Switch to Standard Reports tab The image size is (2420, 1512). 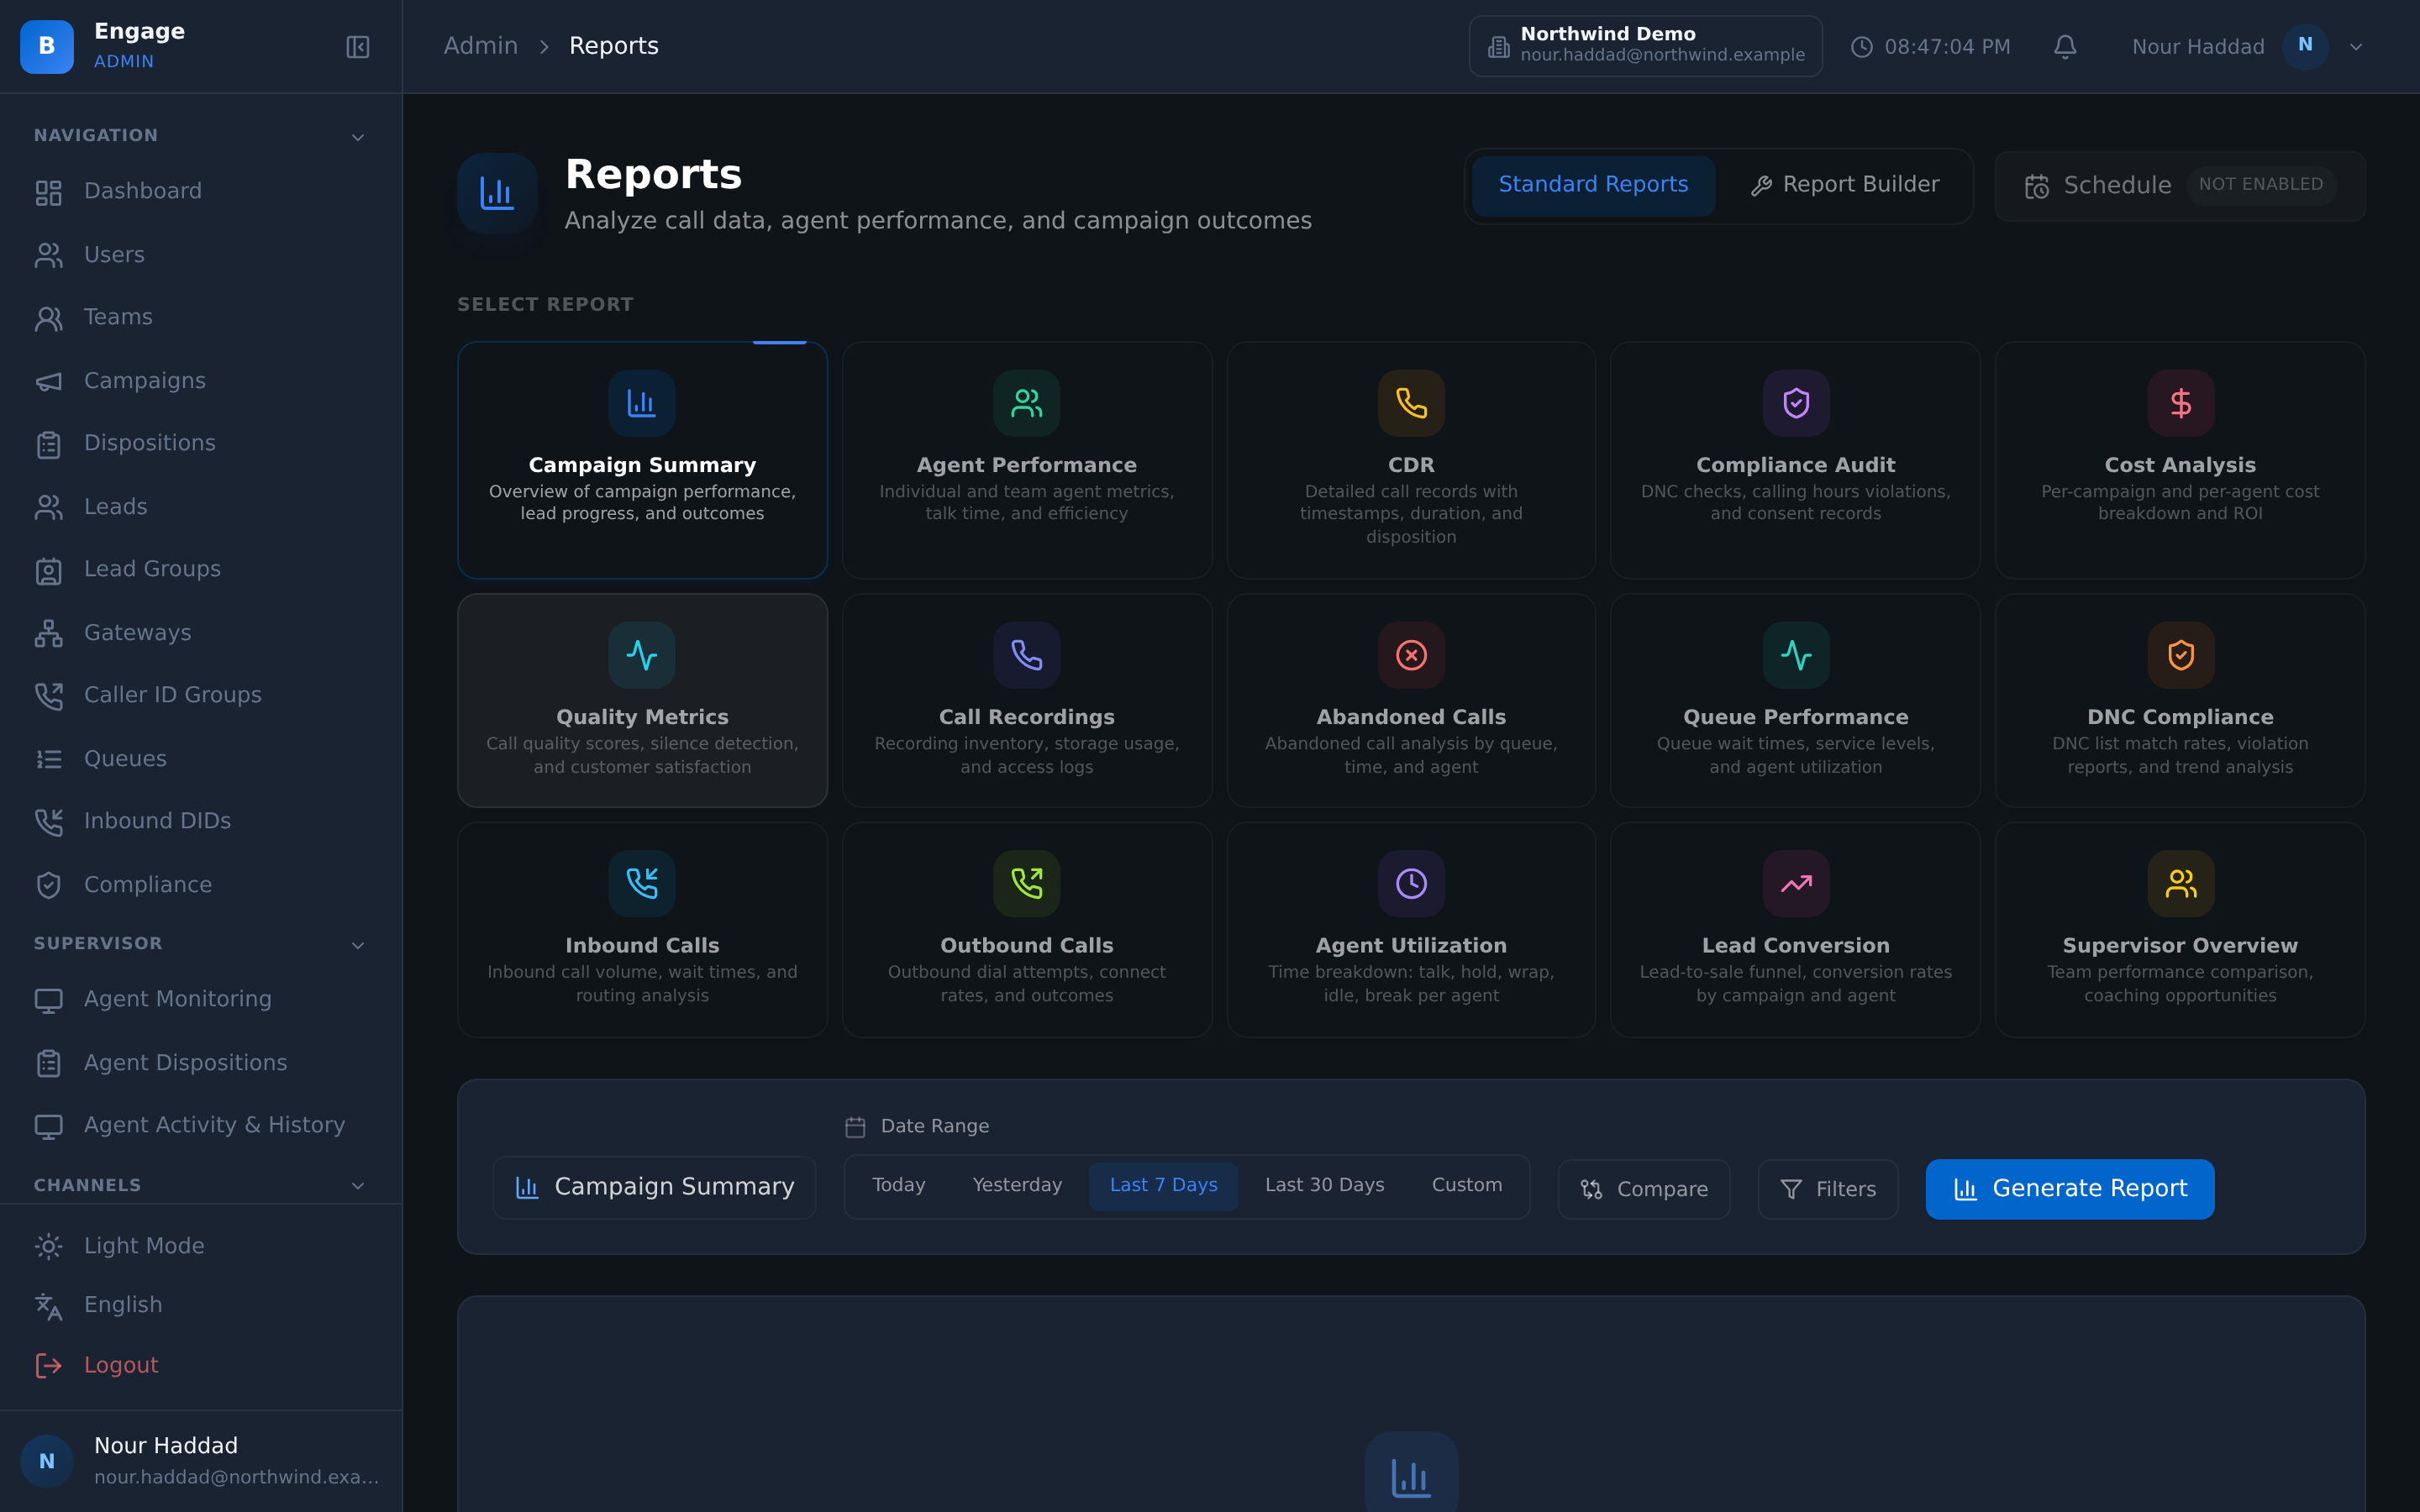click(x=1593, y=185)
